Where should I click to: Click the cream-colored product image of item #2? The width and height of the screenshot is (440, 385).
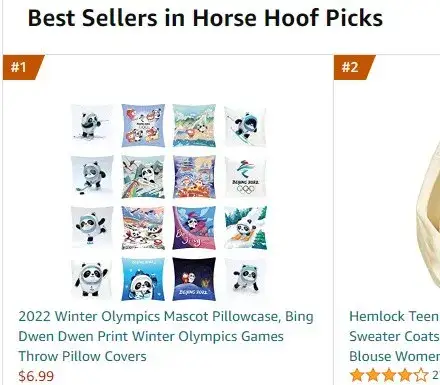pyautogui.click(x=428, y=213)
